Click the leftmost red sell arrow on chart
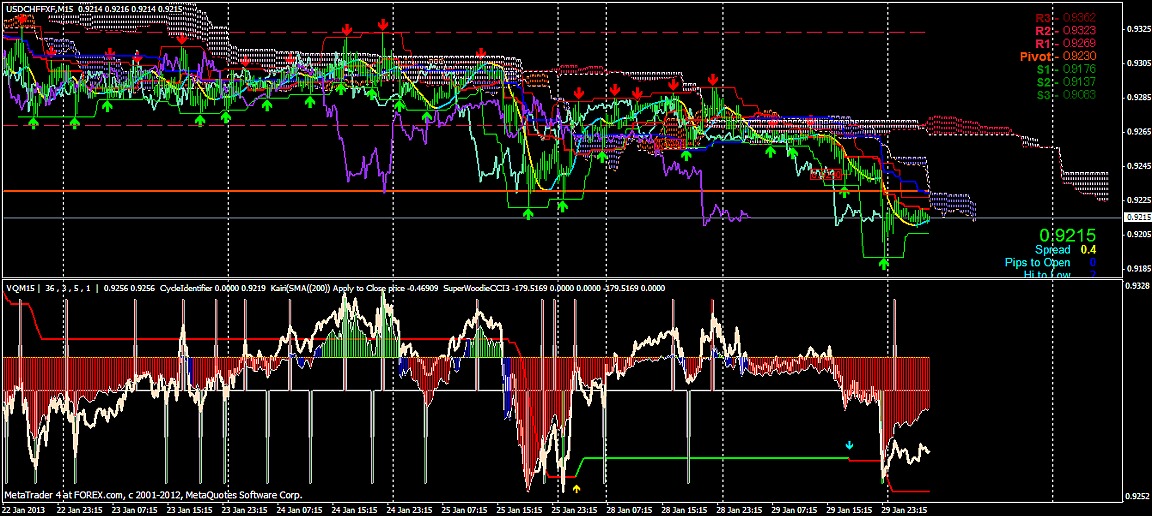The image size is (1152, 516). point(22,19)
